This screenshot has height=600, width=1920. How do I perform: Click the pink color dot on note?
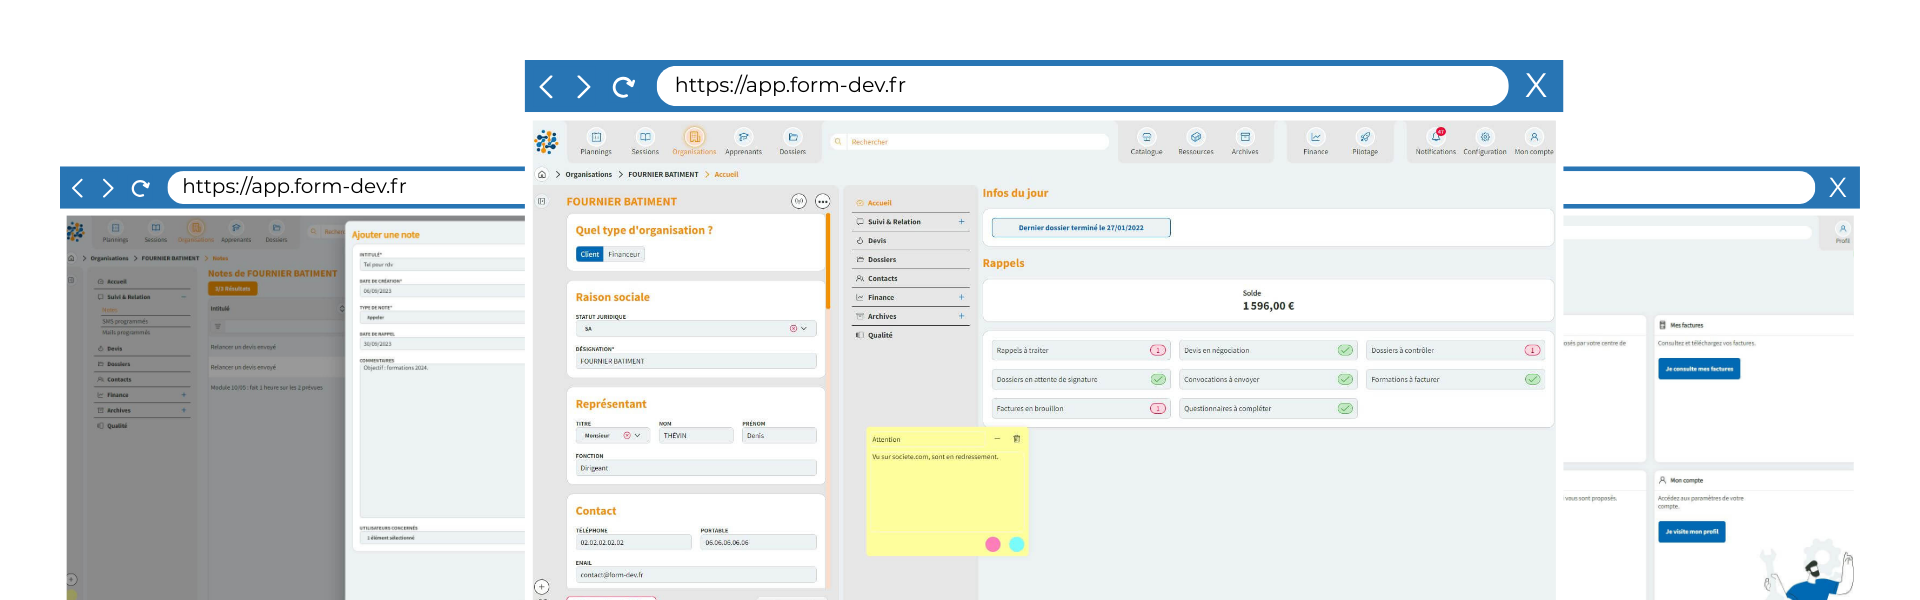click(x=992, y=544)
